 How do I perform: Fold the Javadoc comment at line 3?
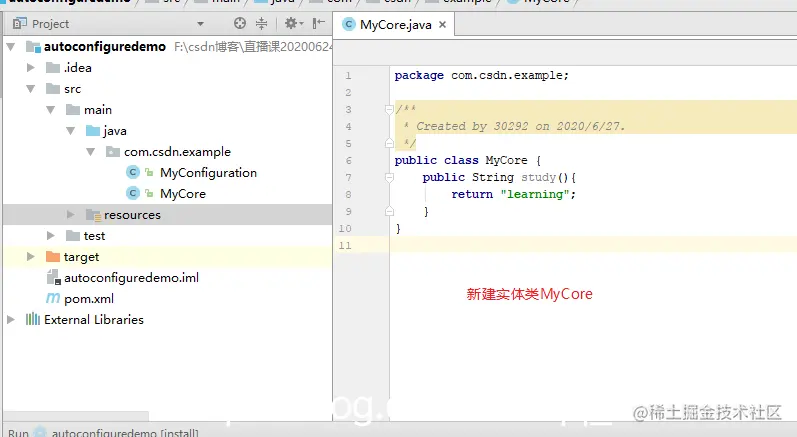point(389,109)
